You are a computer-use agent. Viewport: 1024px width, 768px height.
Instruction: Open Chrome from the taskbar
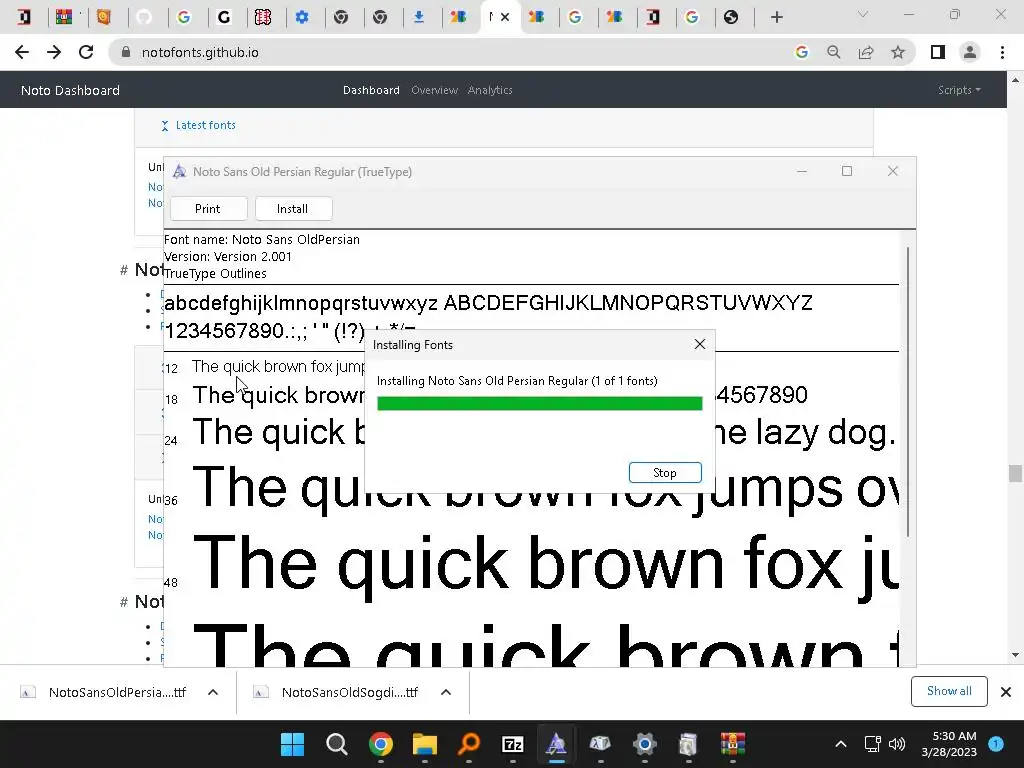click(381, 744)
